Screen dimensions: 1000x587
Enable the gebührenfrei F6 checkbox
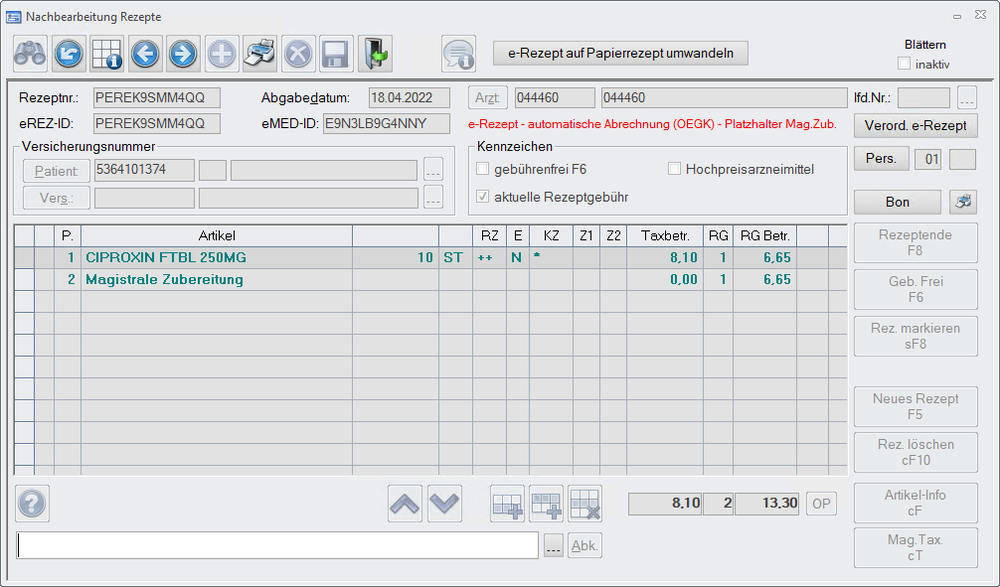click(484, 169)
